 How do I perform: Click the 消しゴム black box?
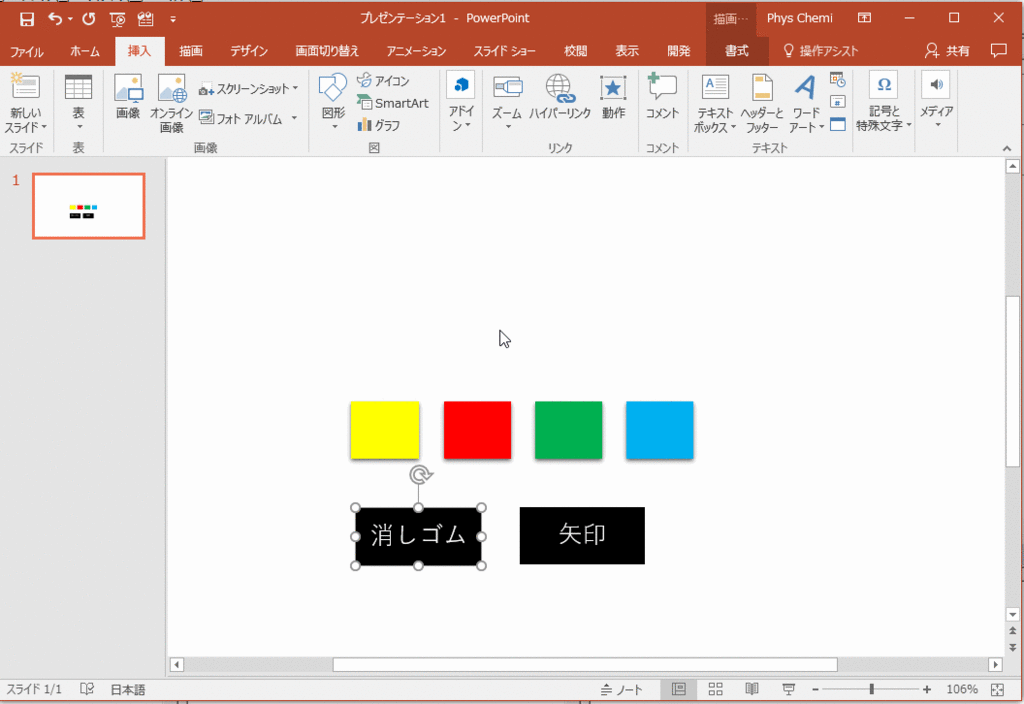pos(419,536)
